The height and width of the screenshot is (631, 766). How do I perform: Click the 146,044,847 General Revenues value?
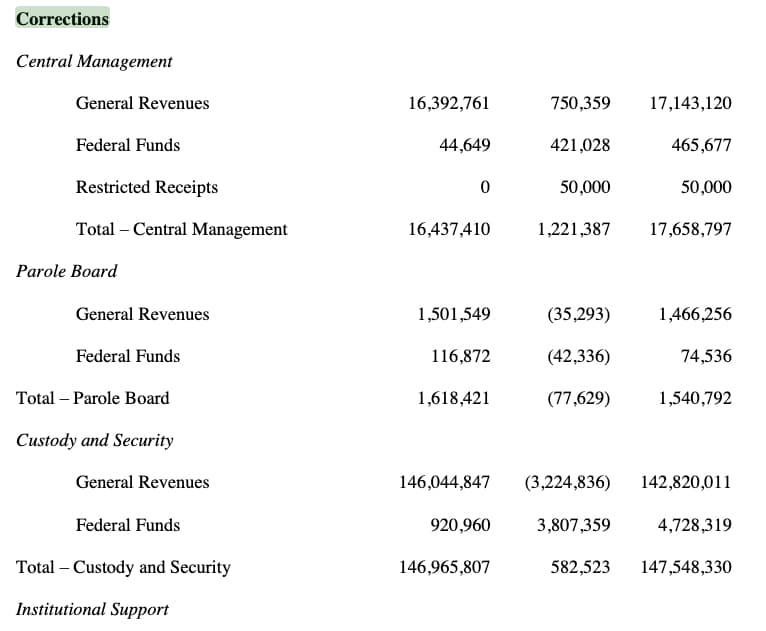444,483
